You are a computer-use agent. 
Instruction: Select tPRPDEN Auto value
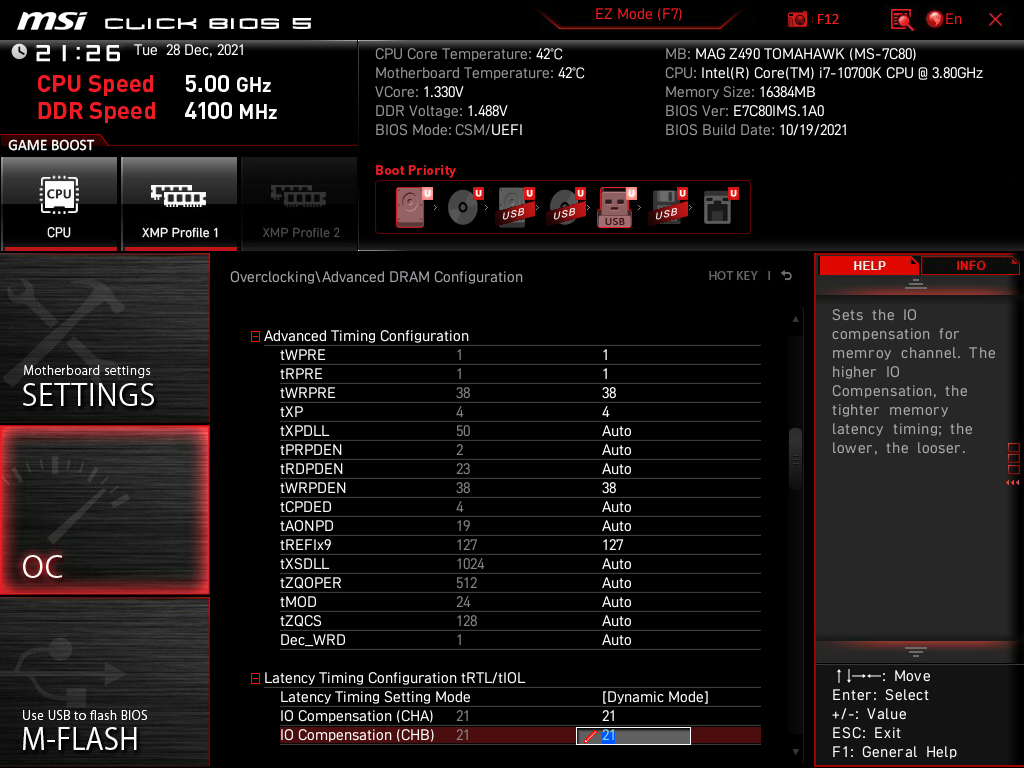pos(616,450)
